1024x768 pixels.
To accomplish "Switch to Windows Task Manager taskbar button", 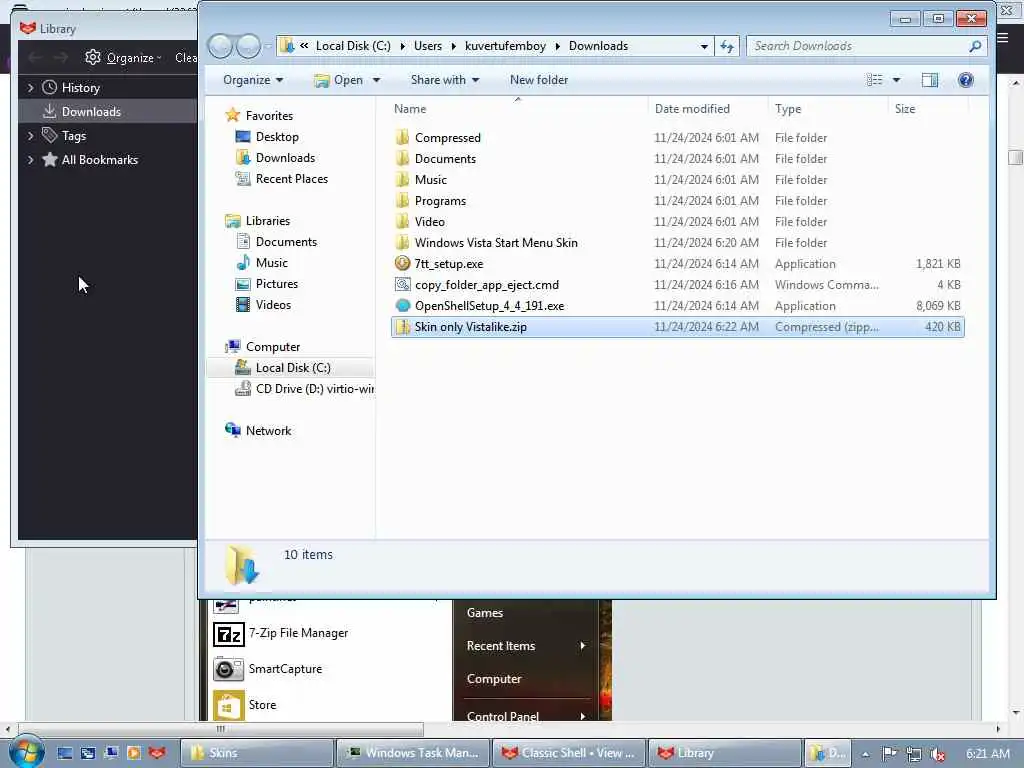I will (412, 753).
